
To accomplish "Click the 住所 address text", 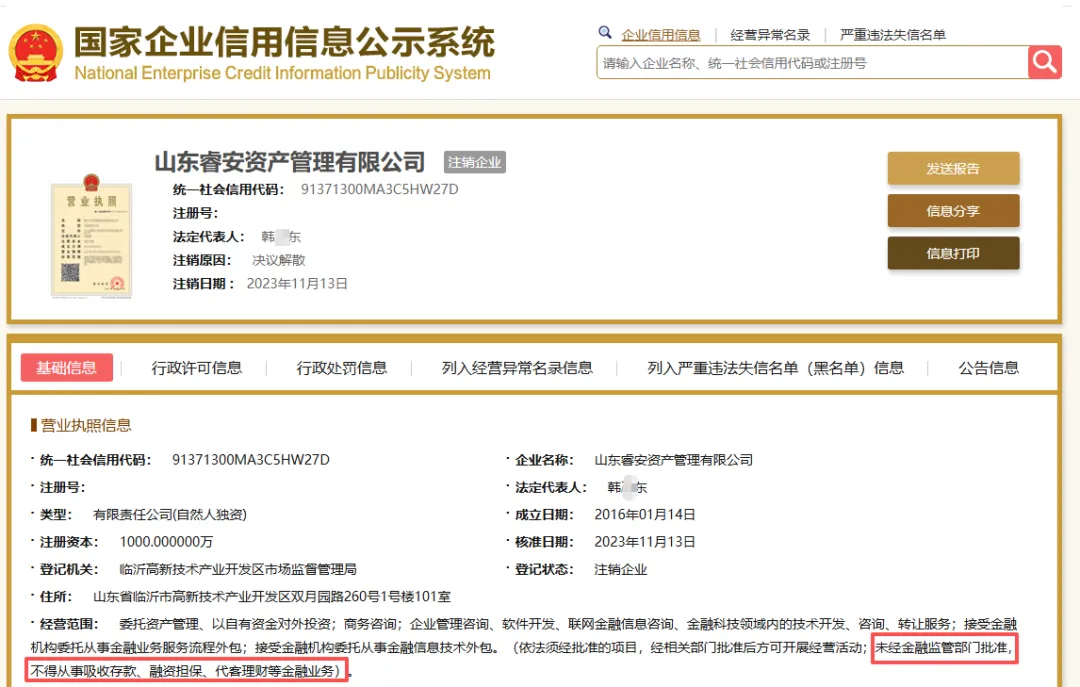I will point(272,596).
